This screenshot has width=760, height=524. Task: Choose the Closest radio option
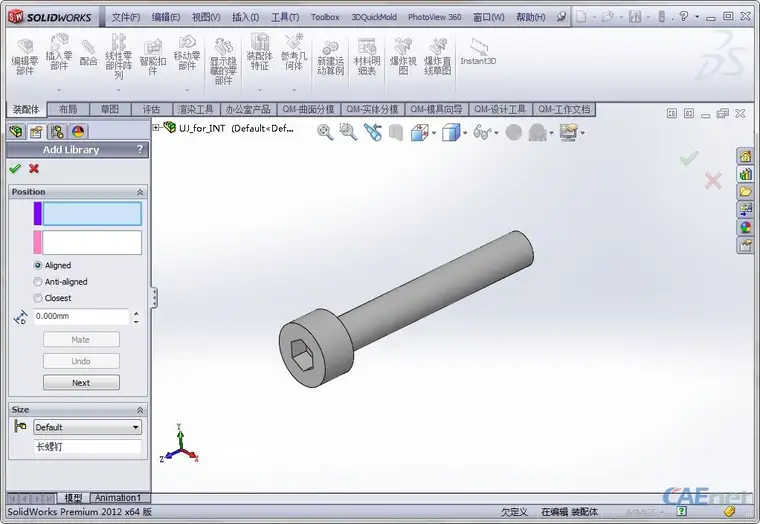(37, 298)
